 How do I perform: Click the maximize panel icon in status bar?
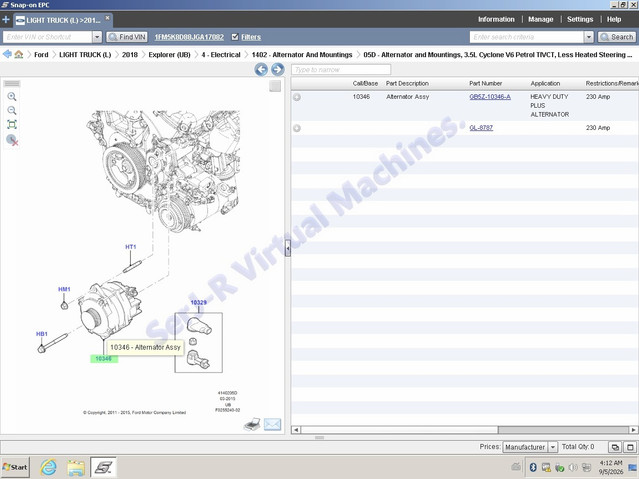click(630, 447)
